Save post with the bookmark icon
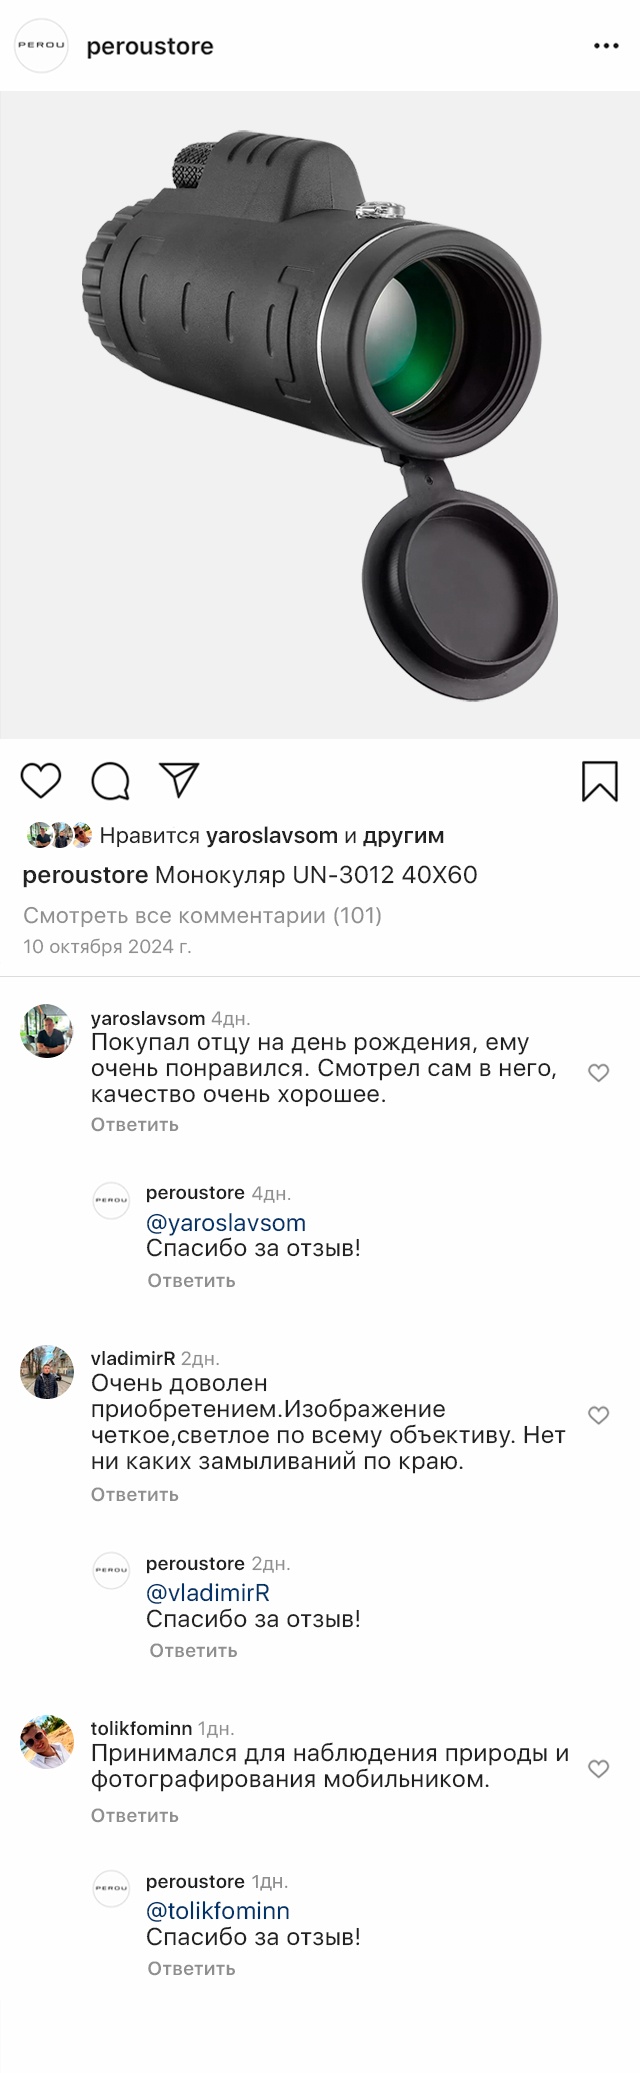The height and width of the screenshot is (2073, 640). pyautogui.click(x=599, y=781)
